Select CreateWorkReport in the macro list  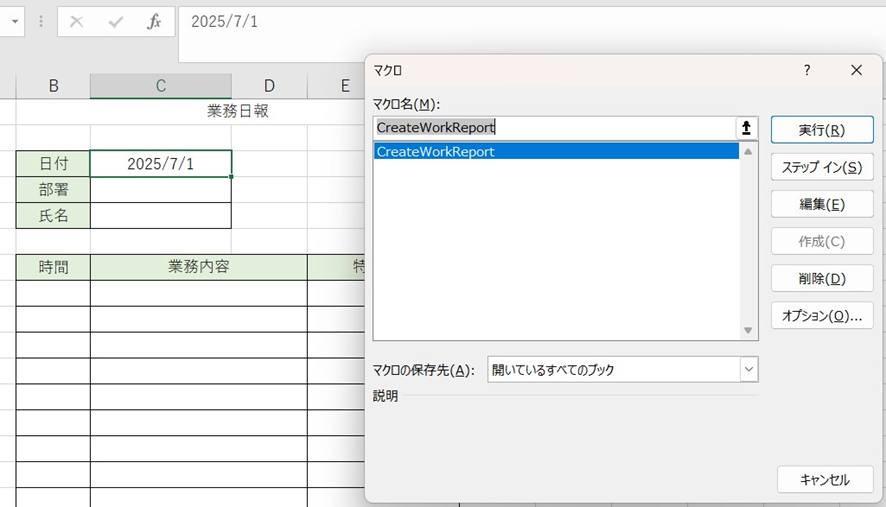coord(436,152)
